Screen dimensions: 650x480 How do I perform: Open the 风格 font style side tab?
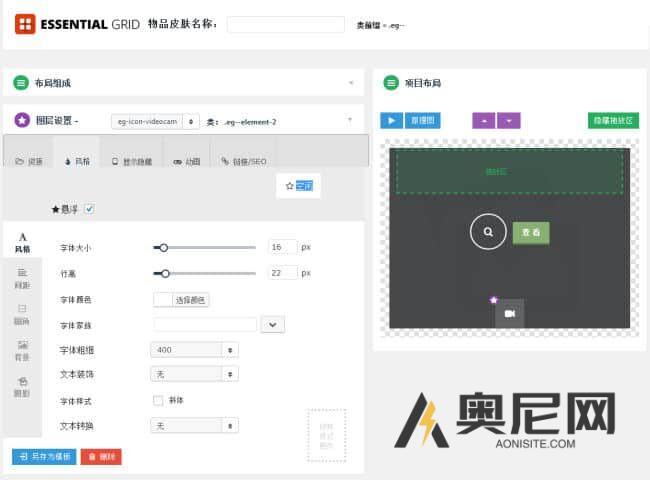(22, 242)
